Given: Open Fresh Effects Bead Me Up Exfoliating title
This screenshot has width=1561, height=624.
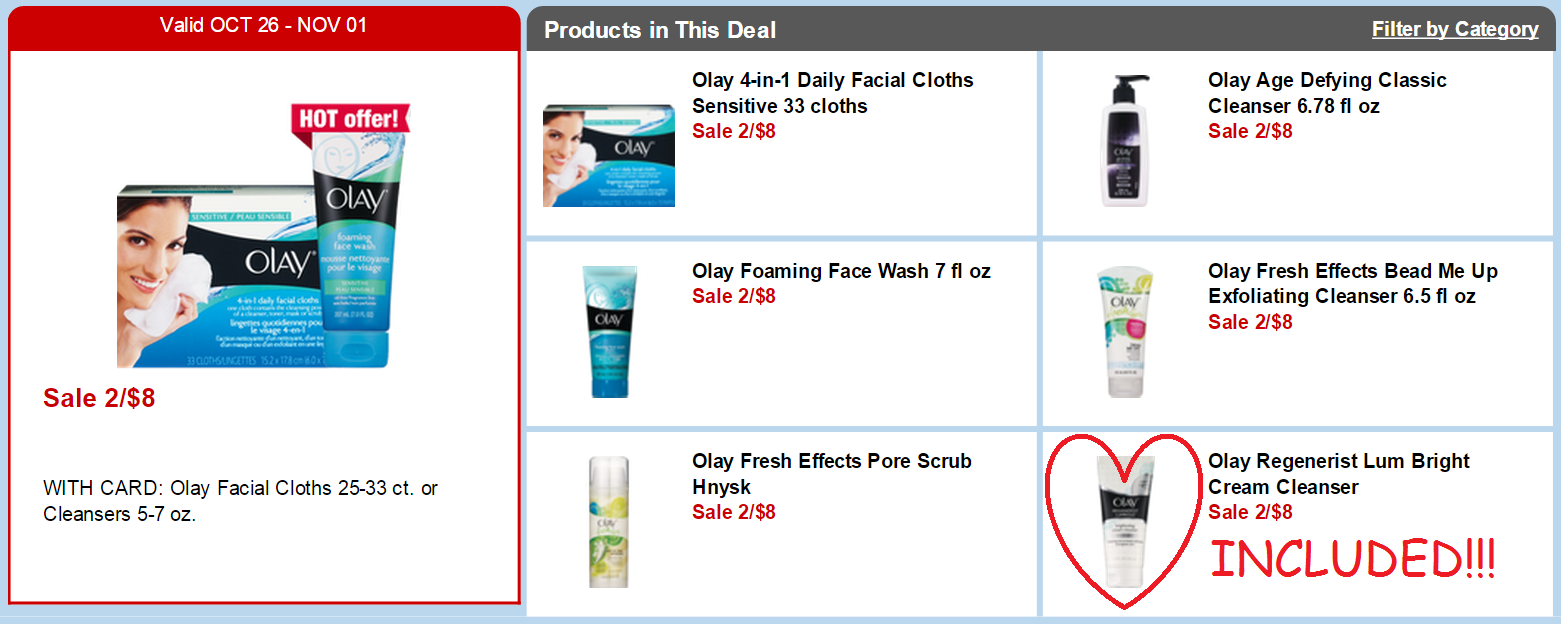Looking at the screenshot, I should pyautogui.click(x=1353, y=284).
